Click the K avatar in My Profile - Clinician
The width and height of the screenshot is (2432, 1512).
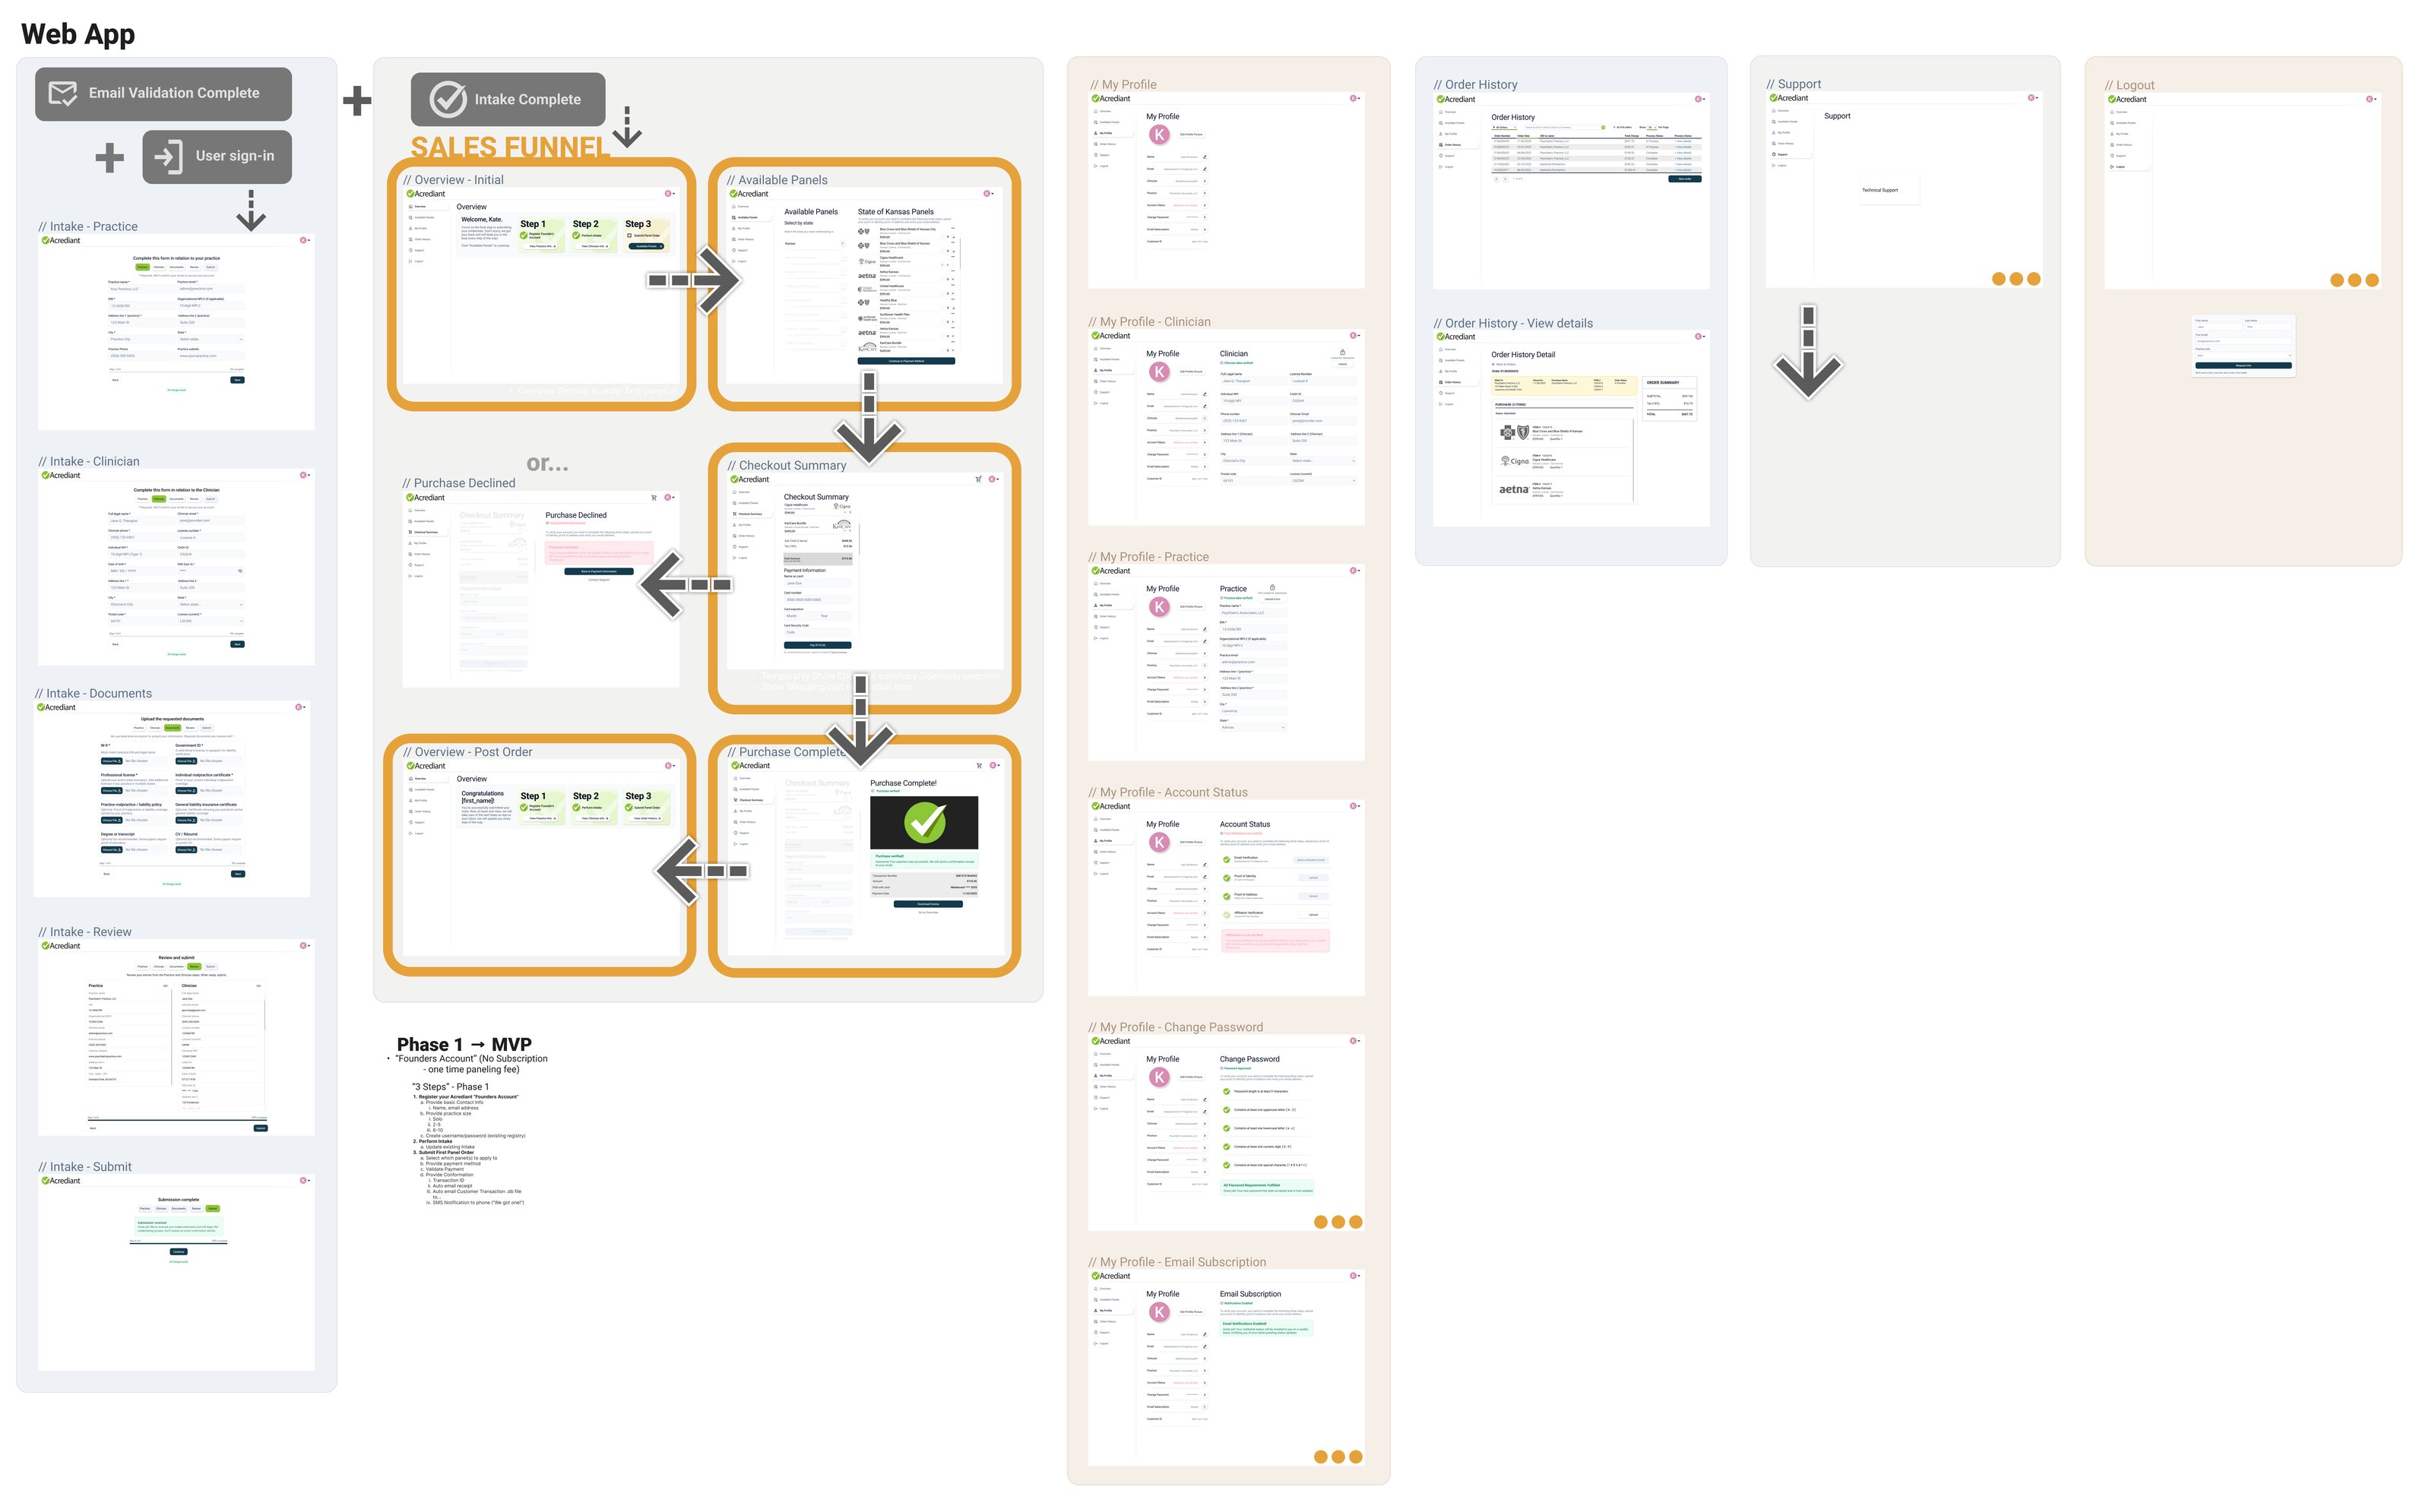pyautogui.click(x=1159, y=372)
